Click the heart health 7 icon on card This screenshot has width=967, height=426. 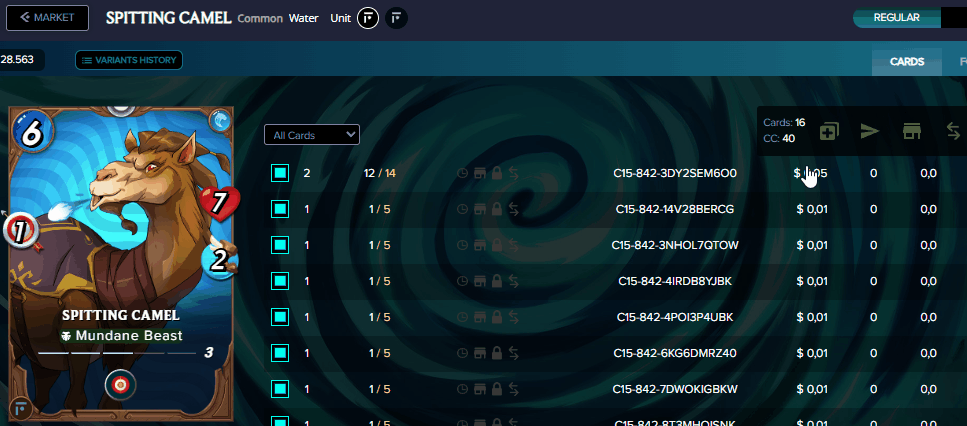(219, 204)
